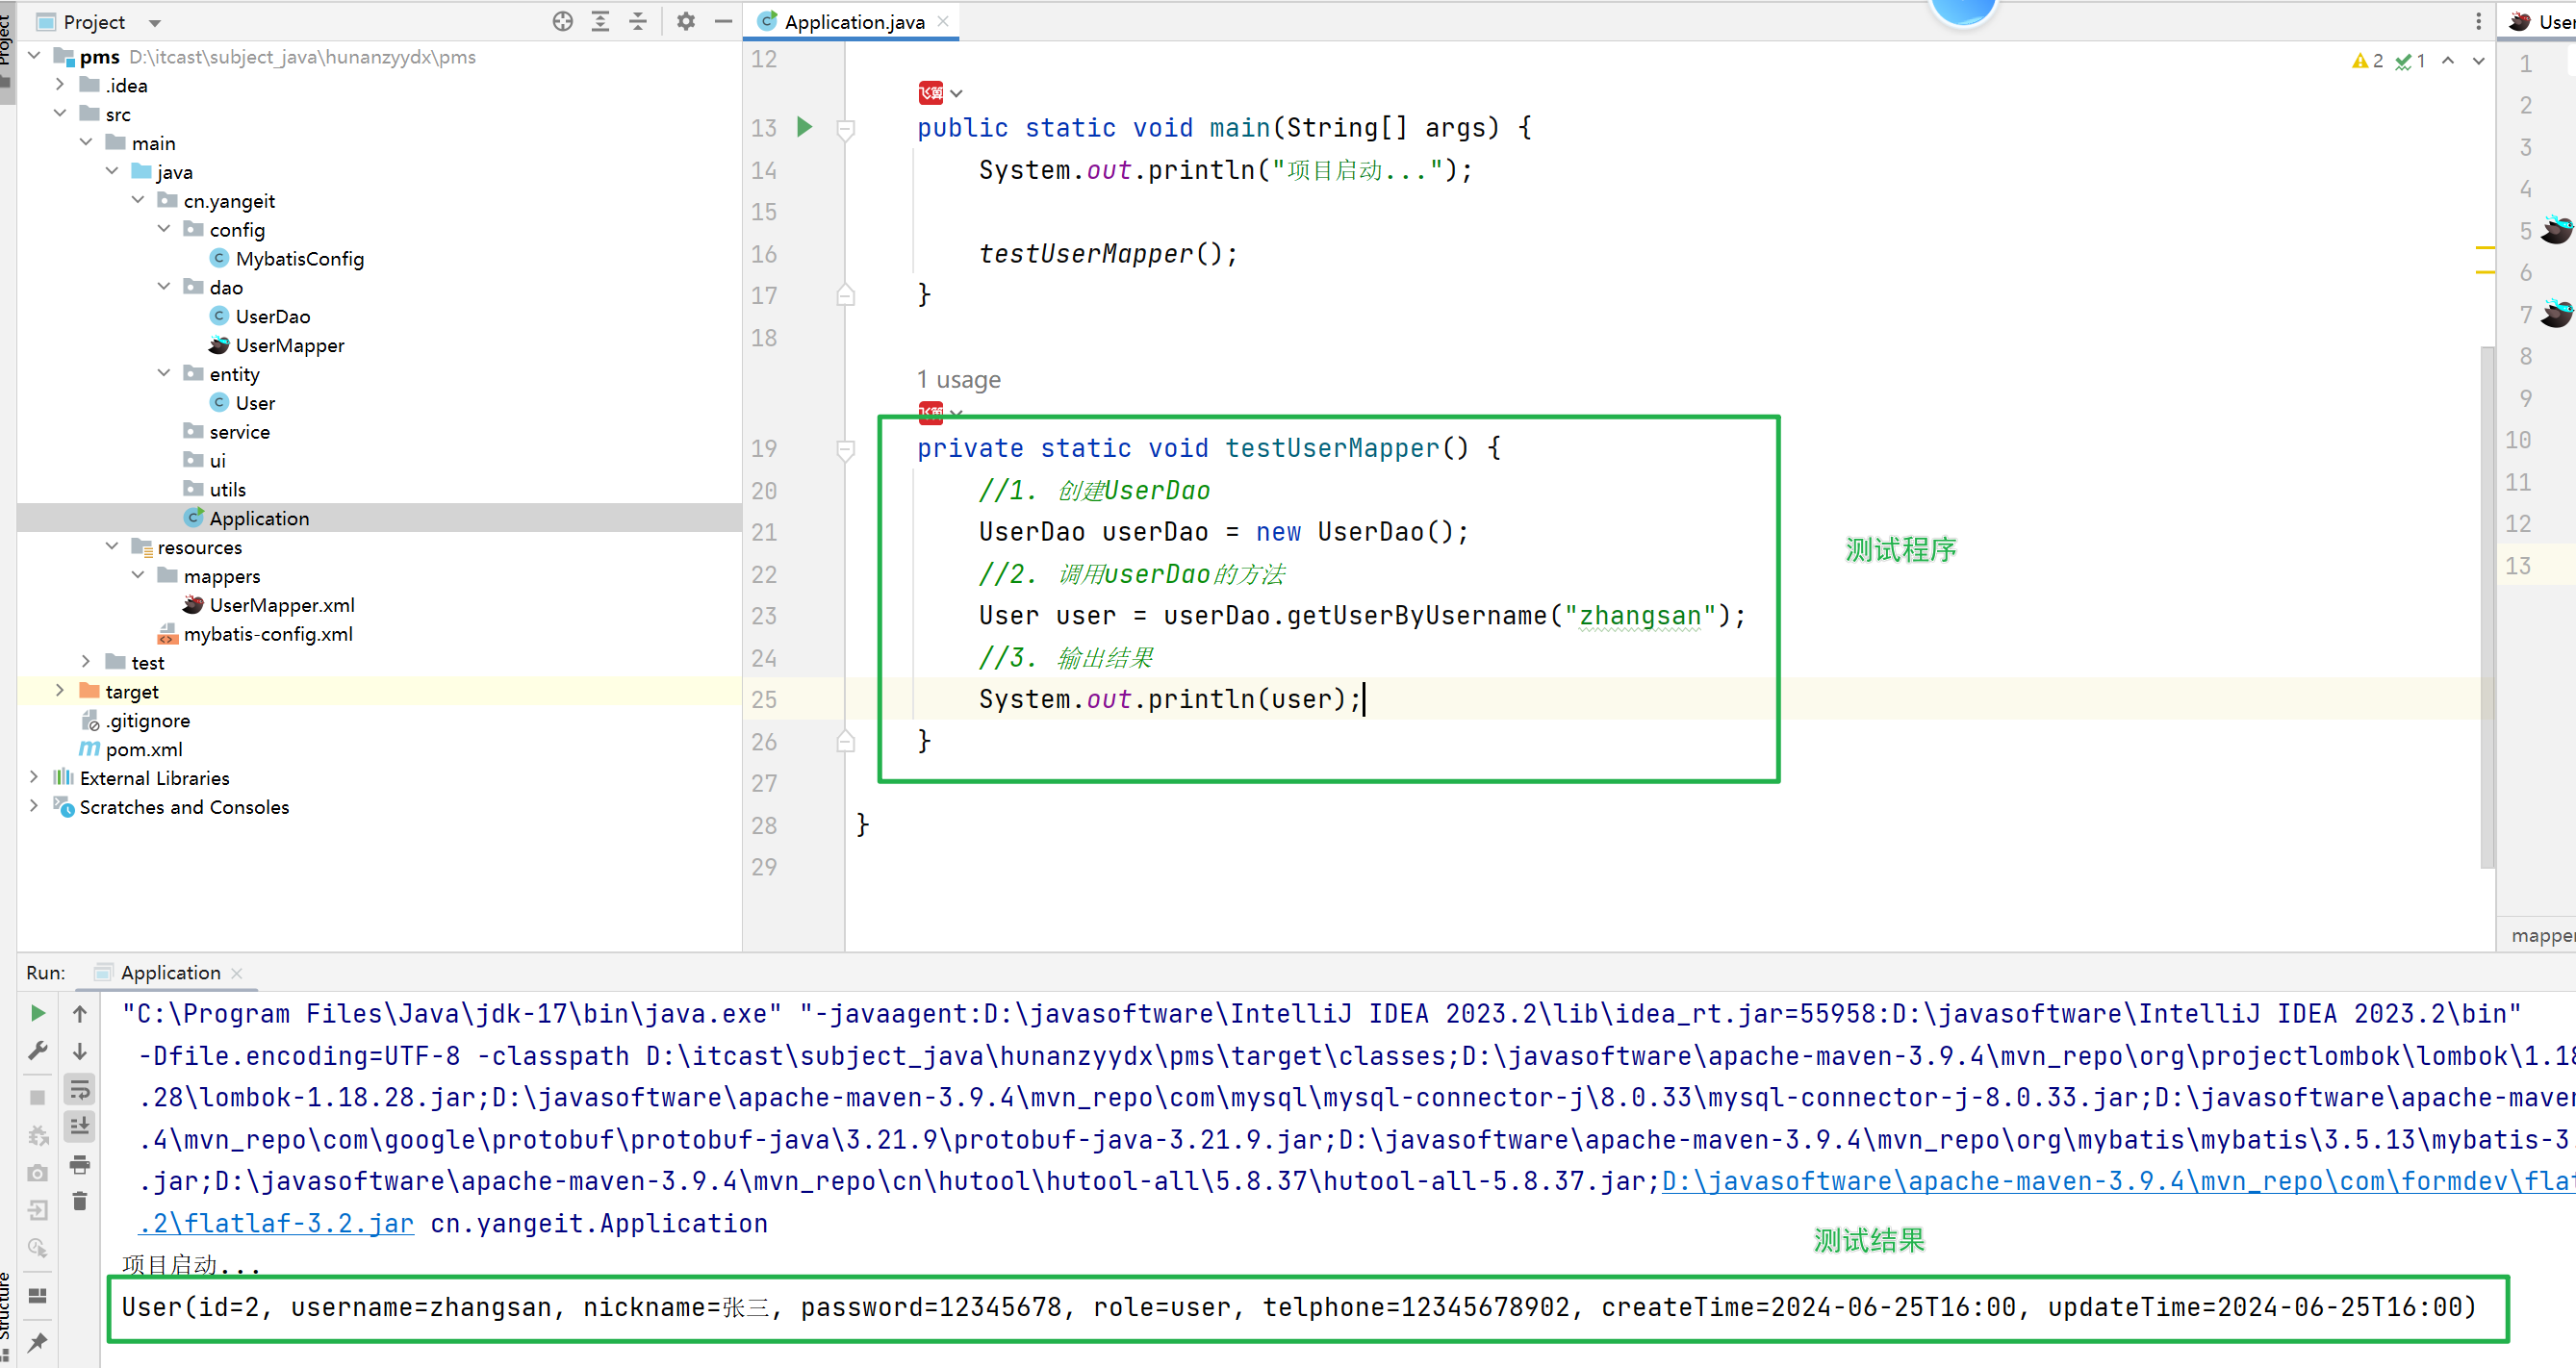Expand the target folder
The width and height of the screenshot is (2576, 1368).
click(x=60, y=691)
